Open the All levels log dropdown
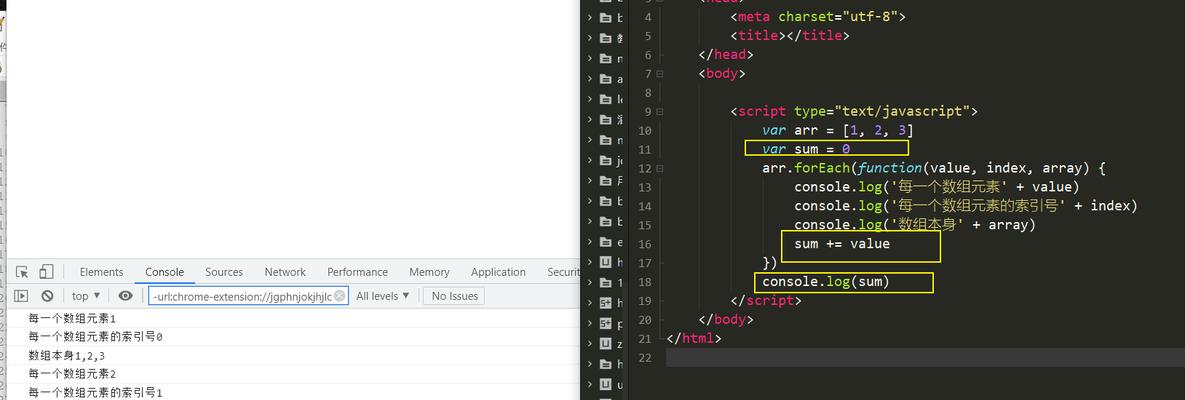Viewport: 1185px width, 400px height. [383, 296]
